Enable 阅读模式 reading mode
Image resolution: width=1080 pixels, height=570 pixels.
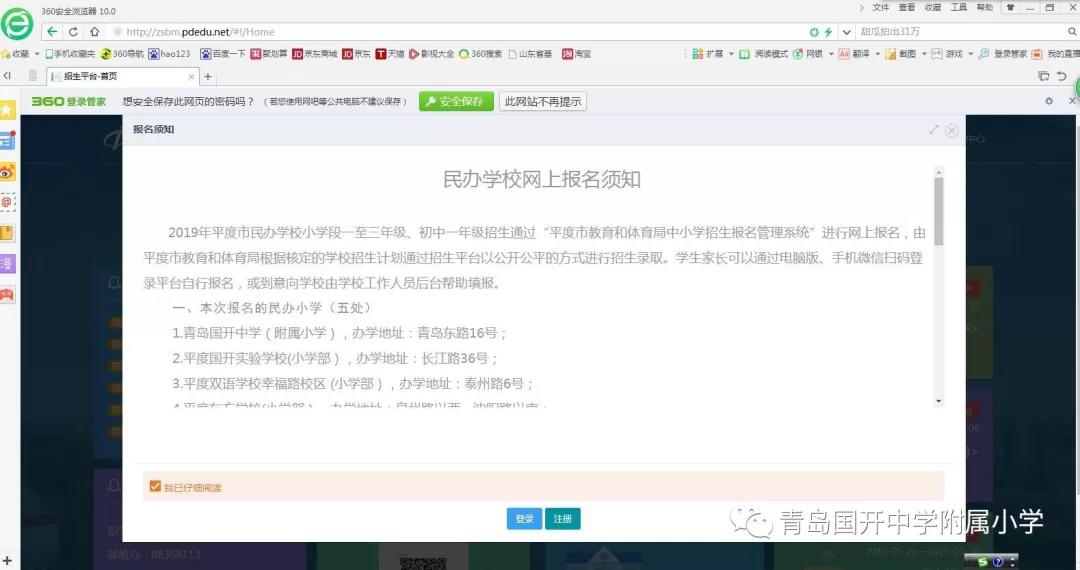(763, 54)
